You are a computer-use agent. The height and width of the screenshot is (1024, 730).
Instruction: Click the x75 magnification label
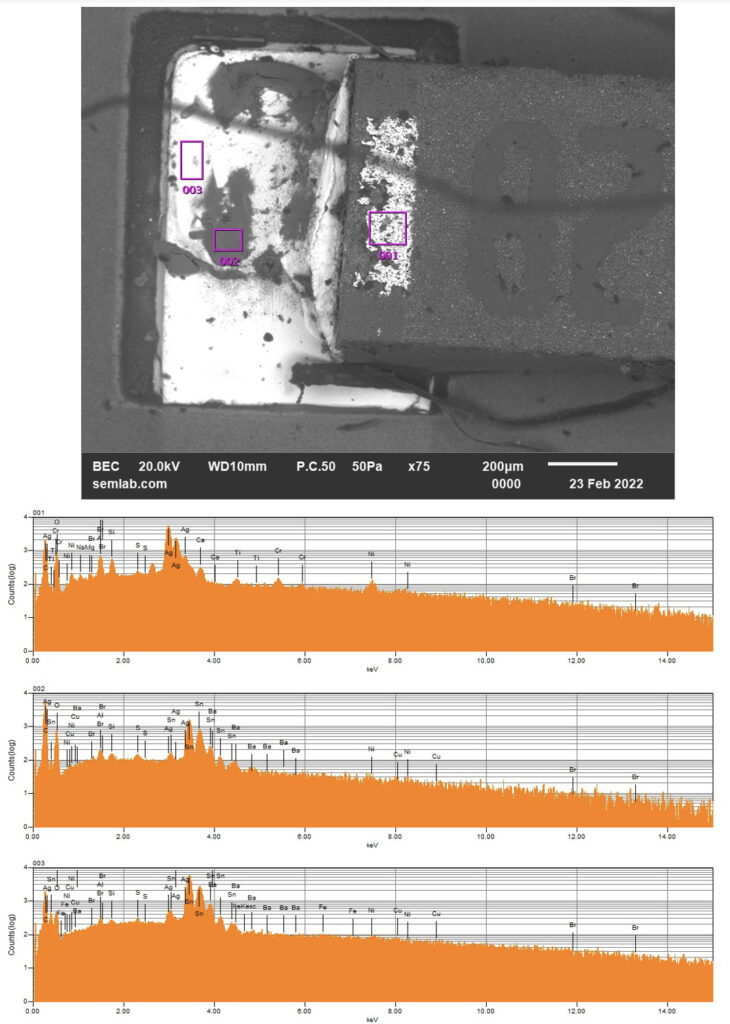point(419,466)
